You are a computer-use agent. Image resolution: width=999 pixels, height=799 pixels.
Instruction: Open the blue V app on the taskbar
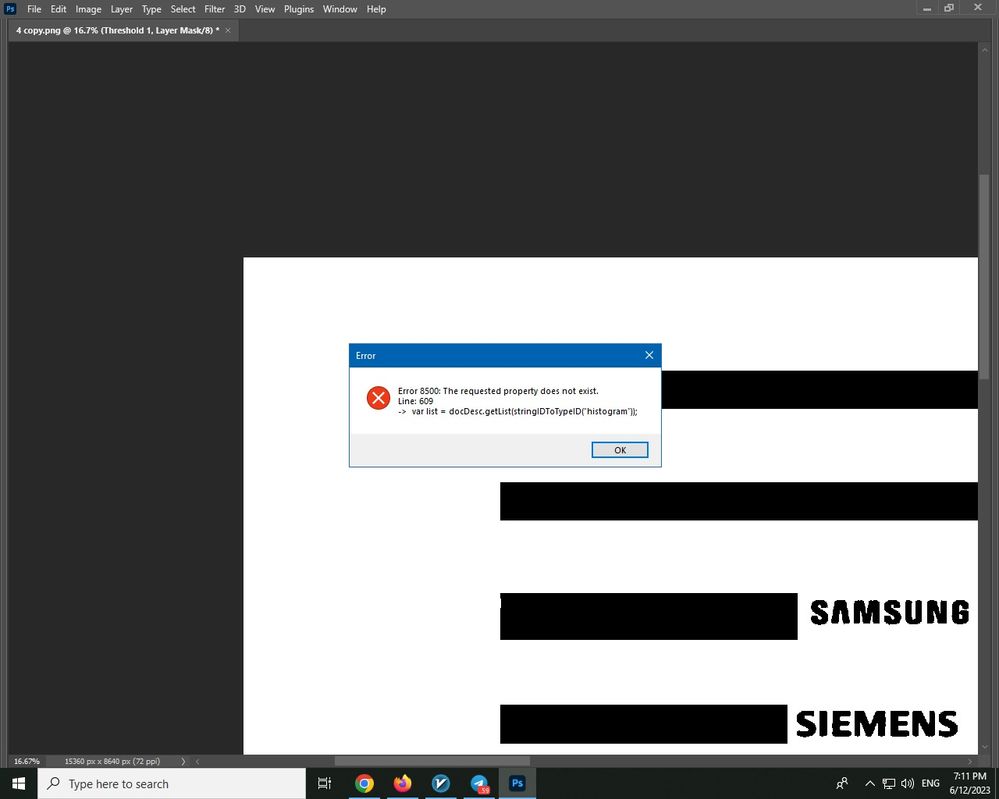[x=440, y=784]
